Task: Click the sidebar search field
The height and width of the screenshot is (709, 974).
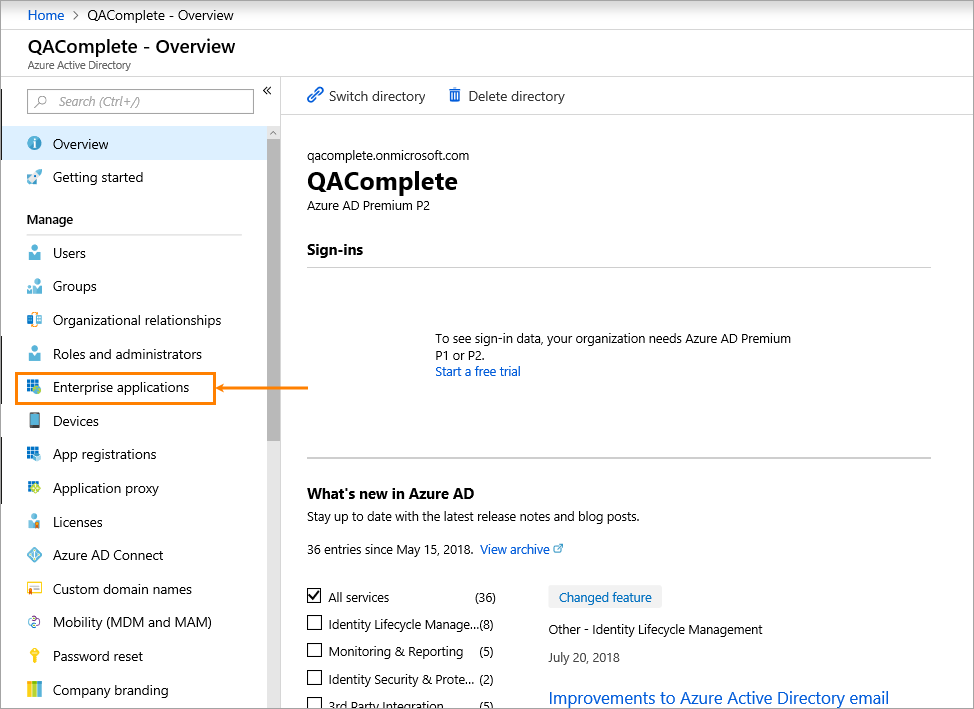Action: [x=141, y=101]
